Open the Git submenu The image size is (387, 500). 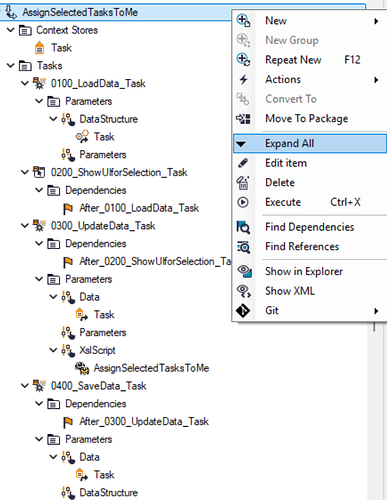pyautogui.click(x=310, y=311)
